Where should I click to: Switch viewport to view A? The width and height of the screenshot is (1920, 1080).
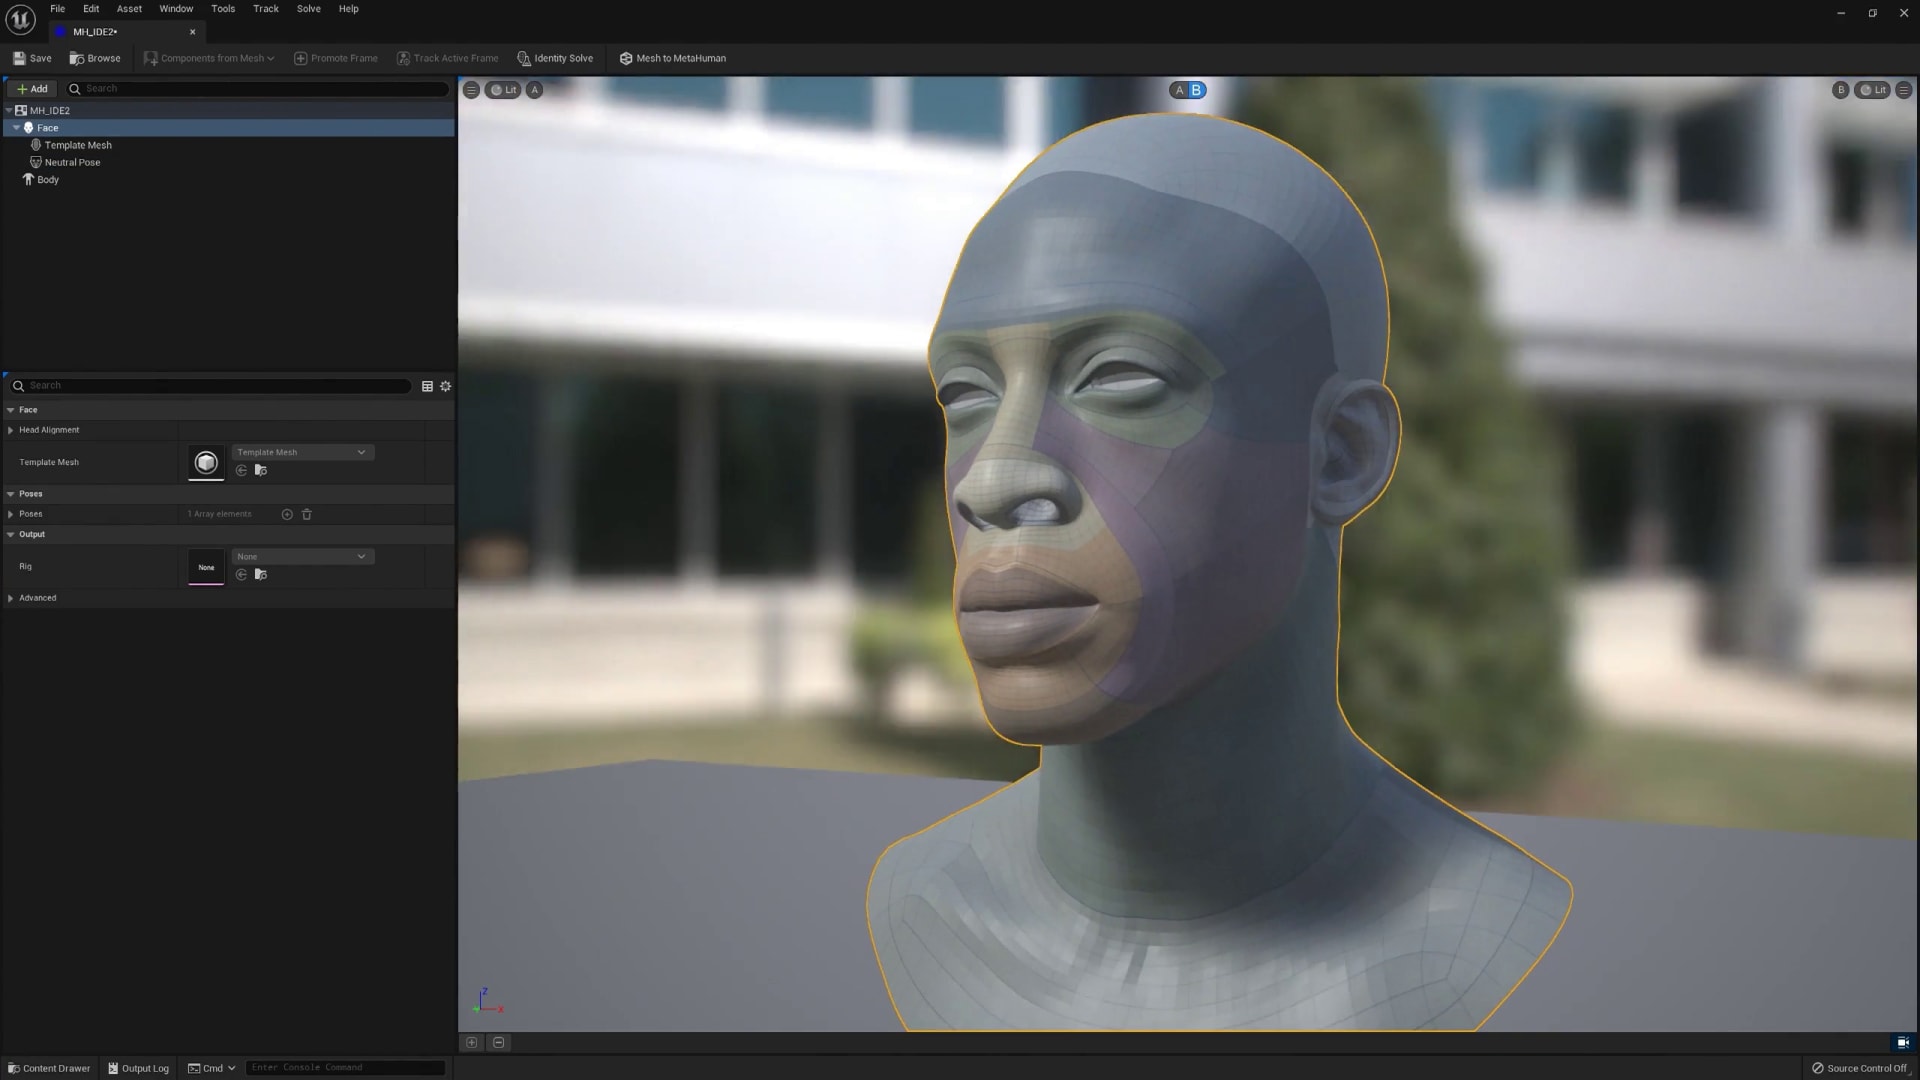tap(1179, 90)
